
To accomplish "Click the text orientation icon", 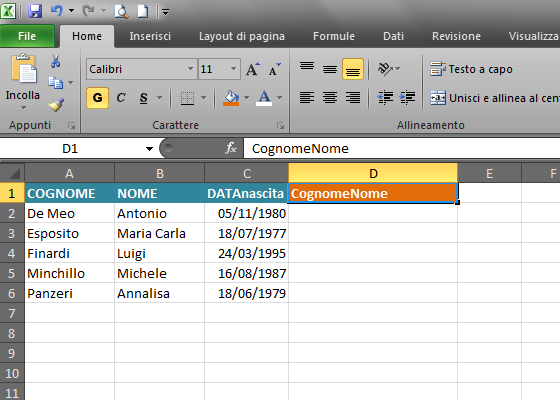I will point(385,69).
